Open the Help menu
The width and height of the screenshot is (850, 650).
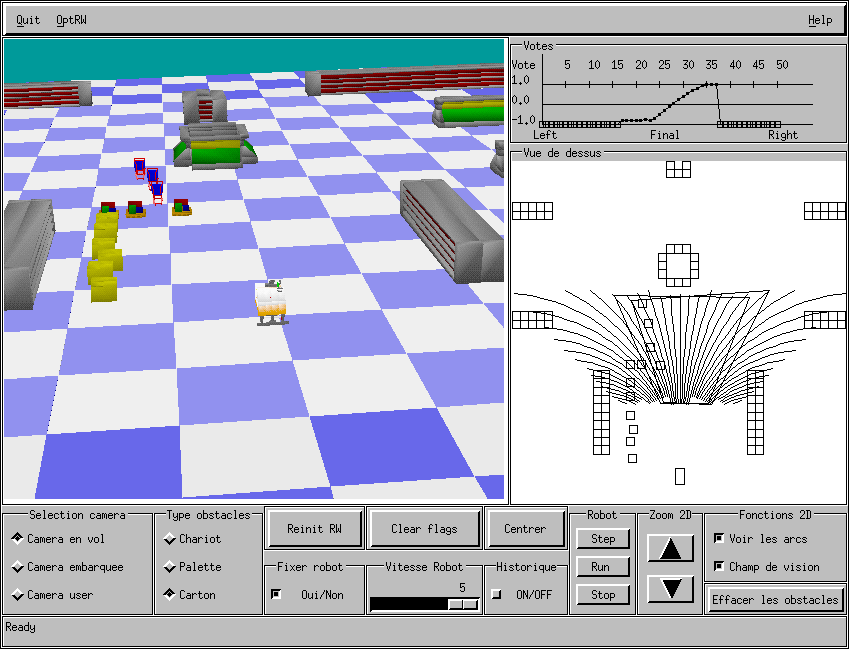tap(819, 20)
